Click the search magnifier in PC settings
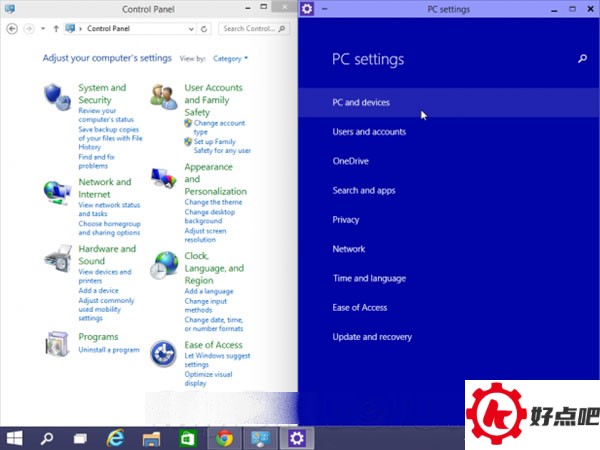The image size is (600, 450). tap(583, 60)
